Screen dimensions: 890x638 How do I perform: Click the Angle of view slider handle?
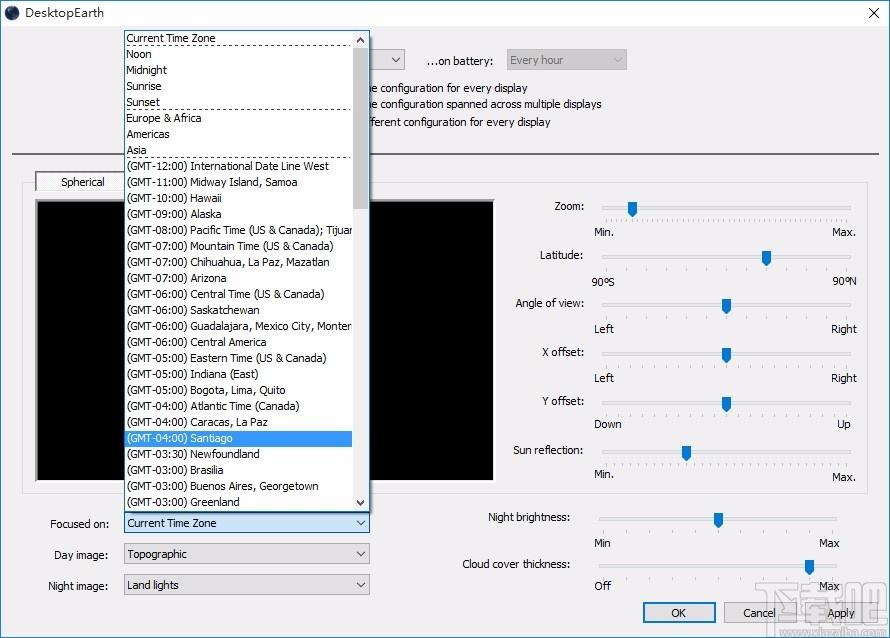click(x=726, y=306)
